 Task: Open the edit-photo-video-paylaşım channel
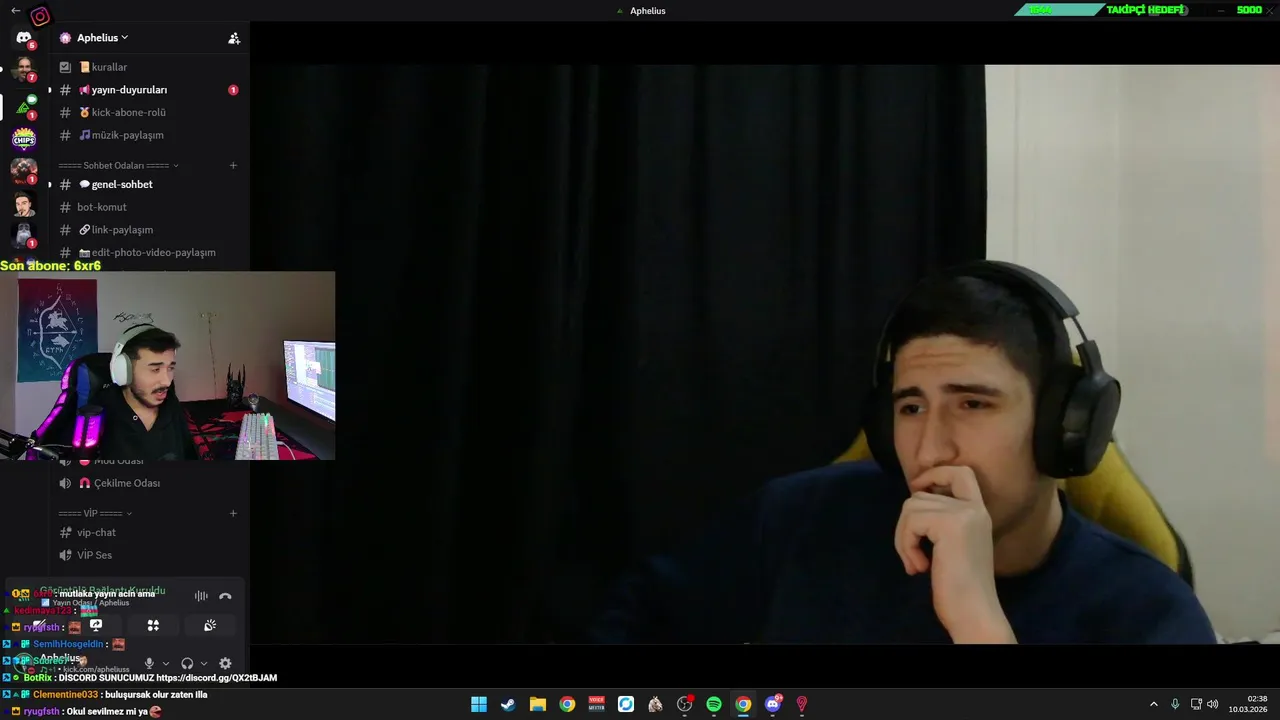tap(150, 253)
